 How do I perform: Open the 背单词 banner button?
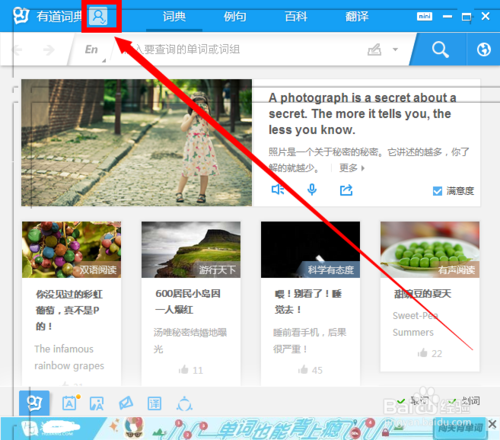click(x=460, y=428)
